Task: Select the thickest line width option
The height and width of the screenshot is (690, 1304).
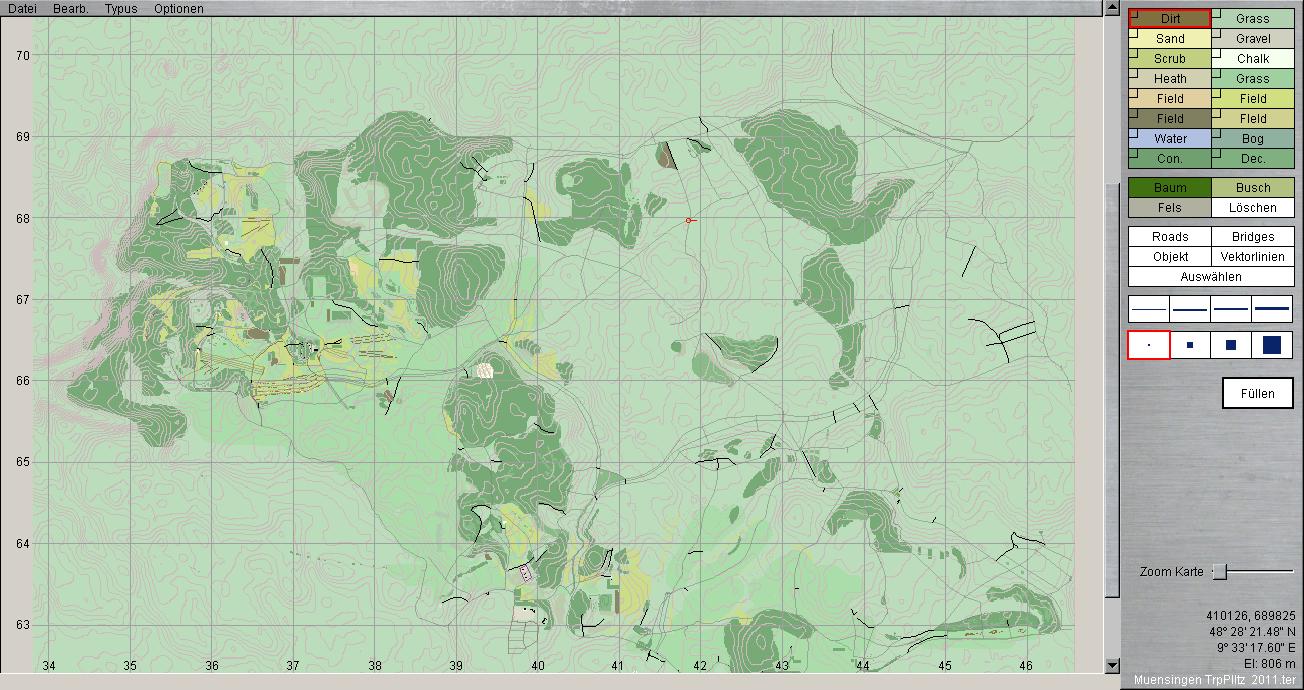Action: [1272, 309]
